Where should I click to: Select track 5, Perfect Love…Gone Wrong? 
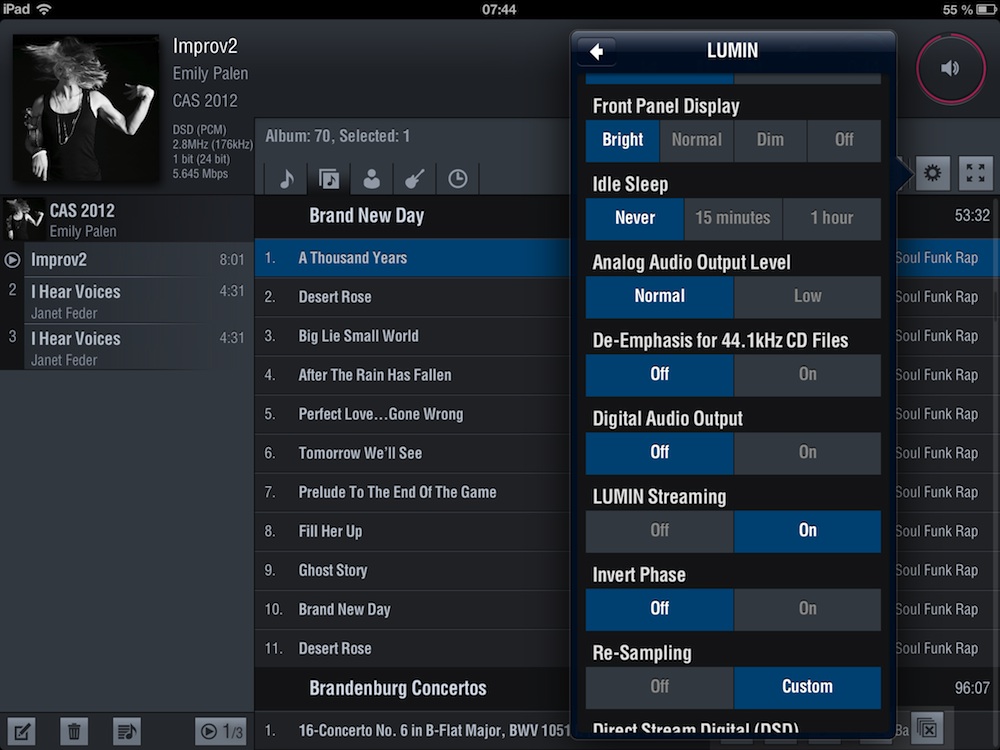pos(412,414)
